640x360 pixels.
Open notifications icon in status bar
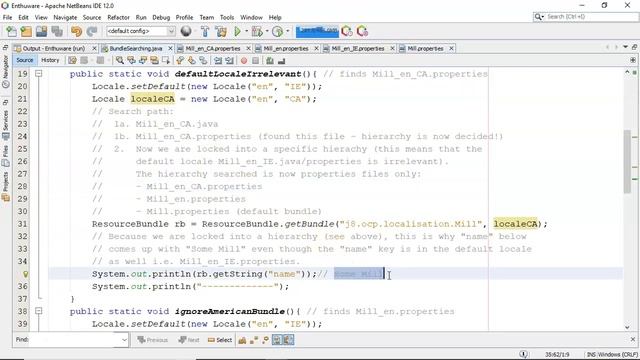pos(523,354)
